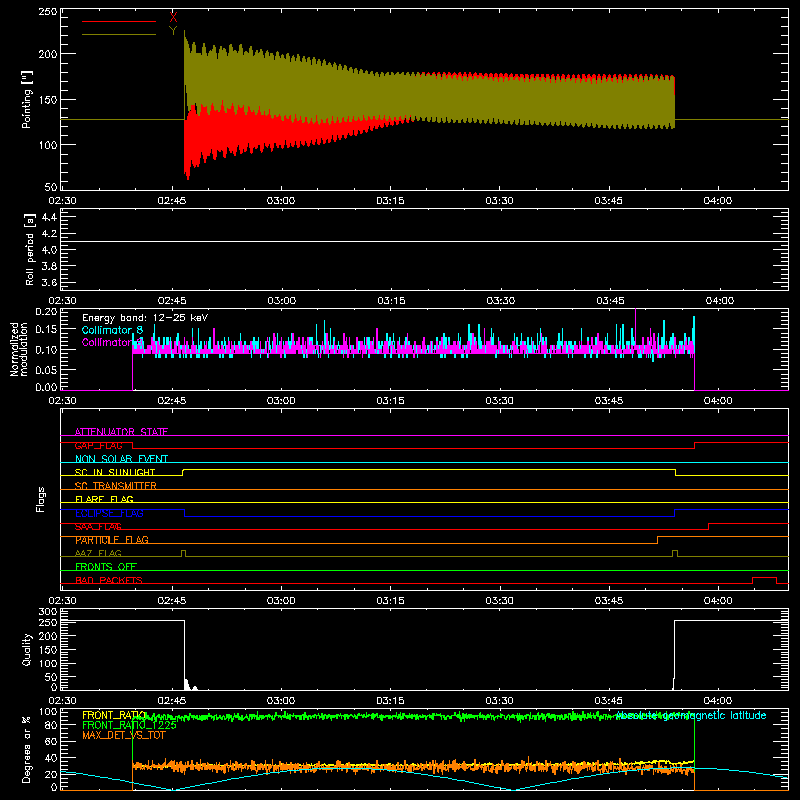Select the BAD_PACKETS flag label

point(109,580)
